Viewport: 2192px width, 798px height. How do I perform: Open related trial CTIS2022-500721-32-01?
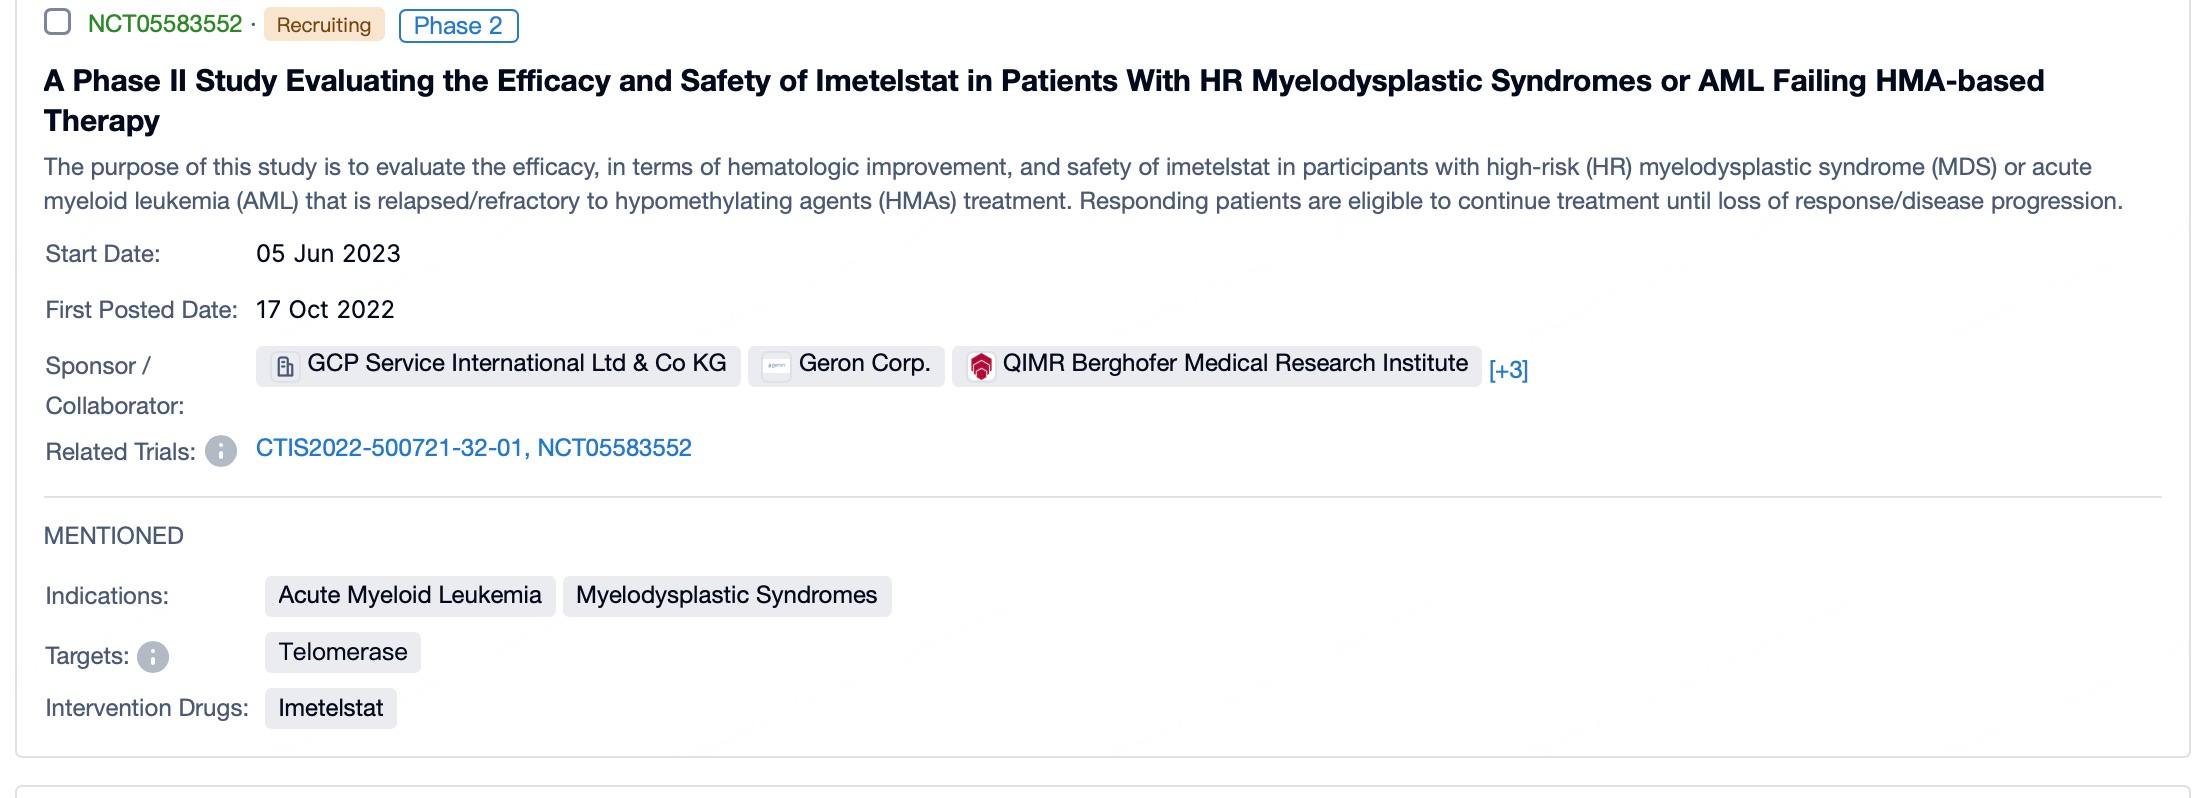click(389, 448)
